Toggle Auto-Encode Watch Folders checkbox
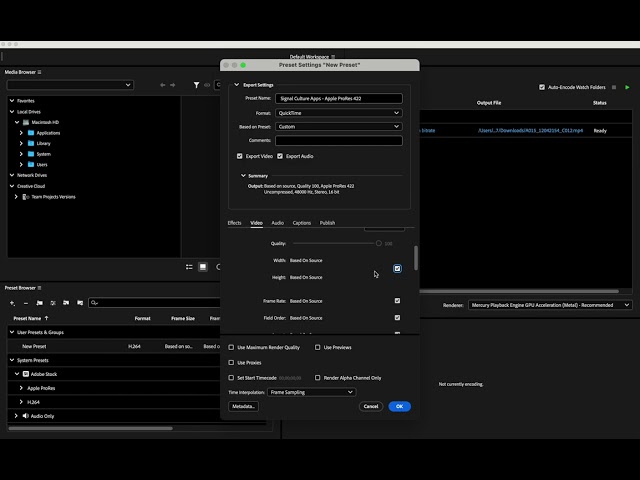 point(542,87)
